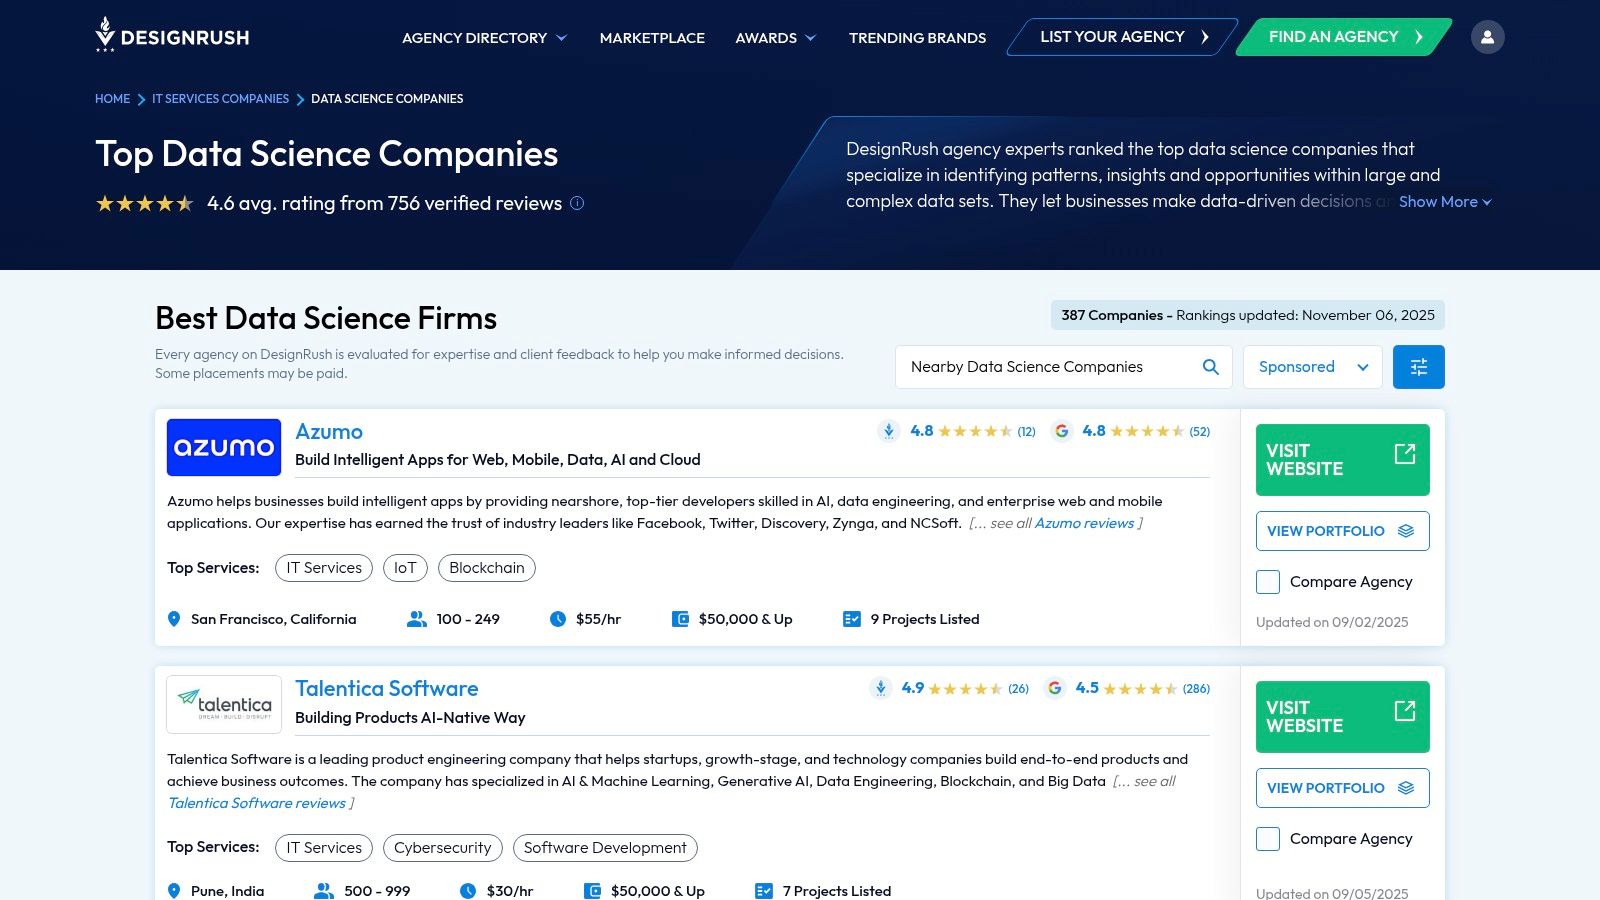The image size is (1600, 900).
Task: Click the clock icon beside $55/hr
Action: tap(558, 619)
